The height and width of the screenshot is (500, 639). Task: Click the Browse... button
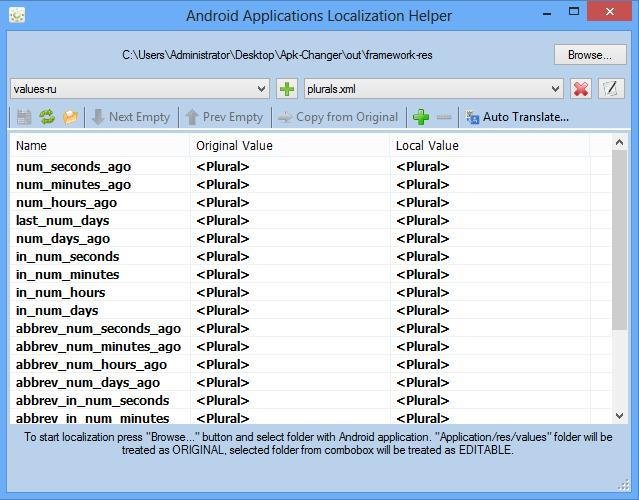pos(590,55)
